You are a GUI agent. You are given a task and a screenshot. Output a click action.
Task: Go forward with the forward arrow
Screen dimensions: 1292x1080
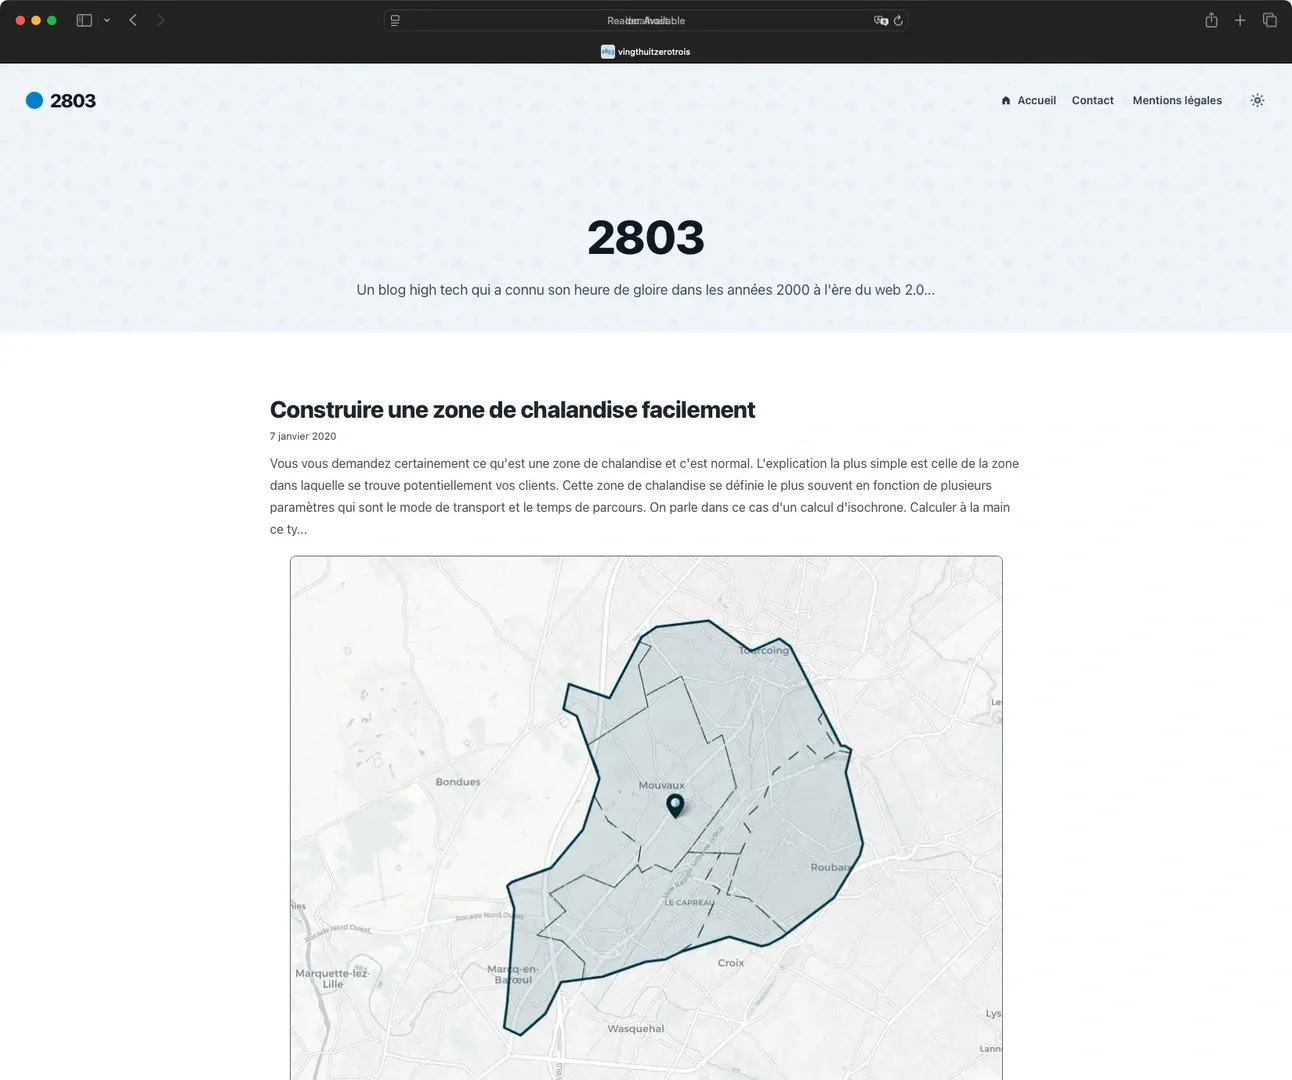(160, 20)
